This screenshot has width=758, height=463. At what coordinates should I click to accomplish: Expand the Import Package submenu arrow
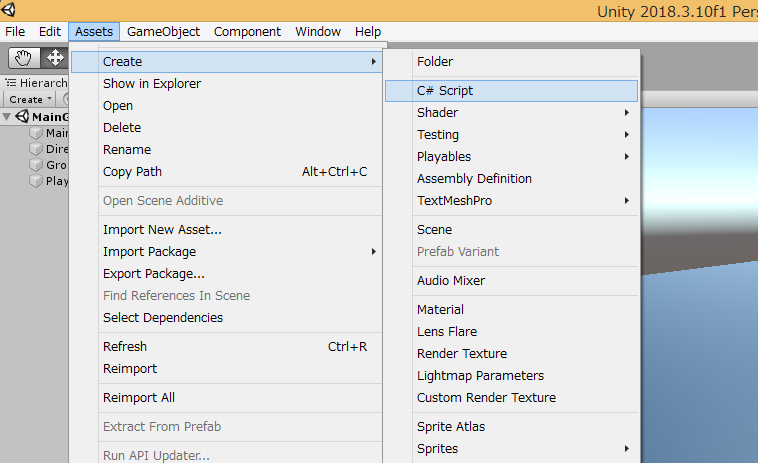(373, 252)
